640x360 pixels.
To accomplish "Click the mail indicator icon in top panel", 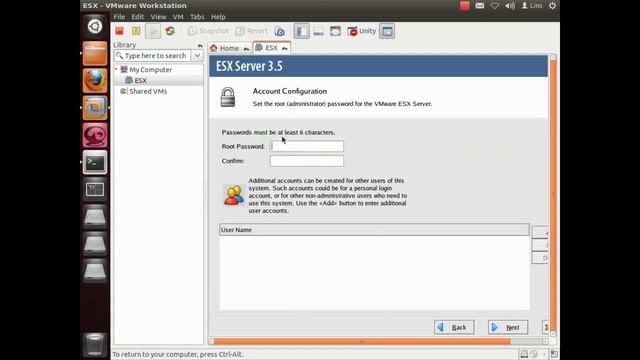I will (480, 6).
